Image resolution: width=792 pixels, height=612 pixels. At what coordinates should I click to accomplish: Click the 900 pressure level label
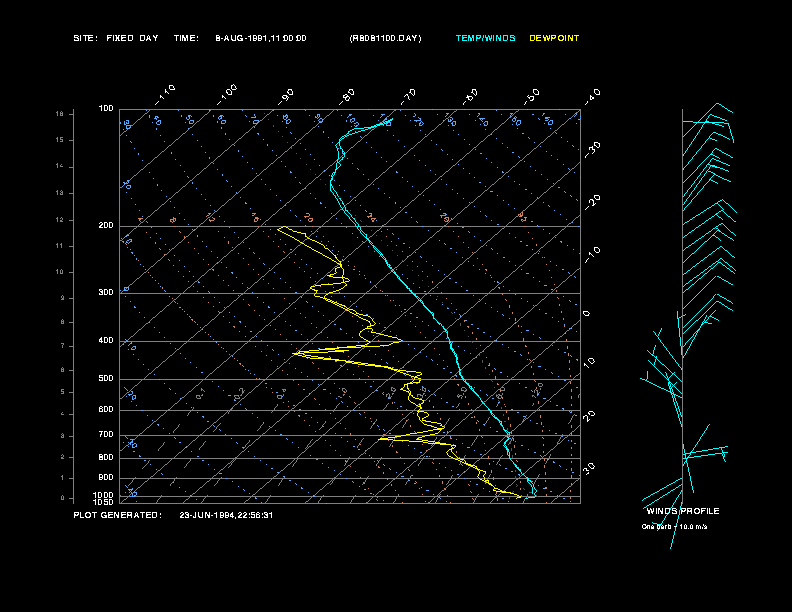click(106, 478)
